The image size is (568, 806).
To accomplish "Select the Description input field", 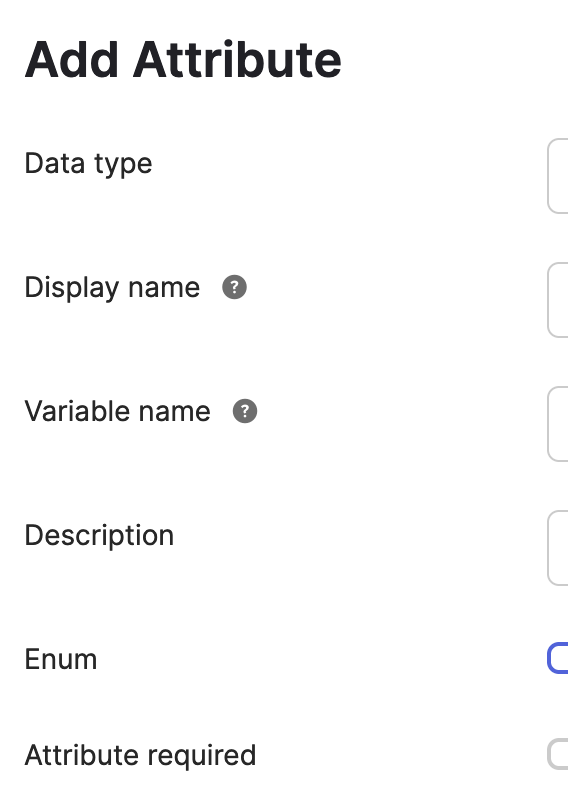I will 558,548.
